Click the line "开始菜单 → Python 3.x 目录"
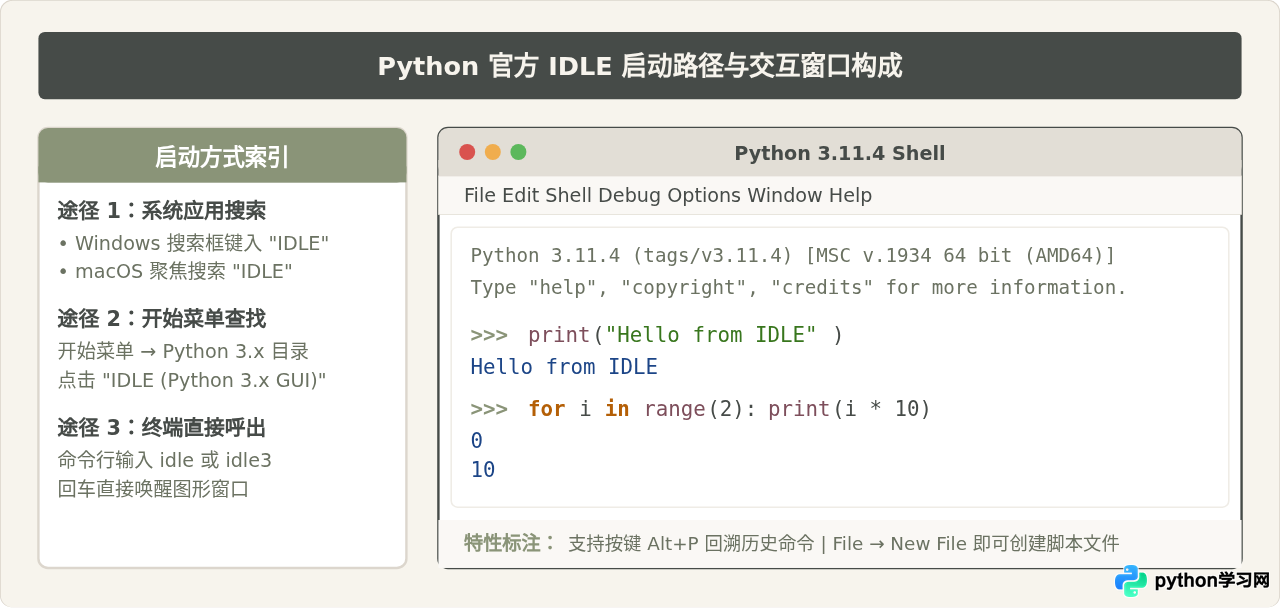Screen dimensions: 1280x608 [x=183, y=351]
